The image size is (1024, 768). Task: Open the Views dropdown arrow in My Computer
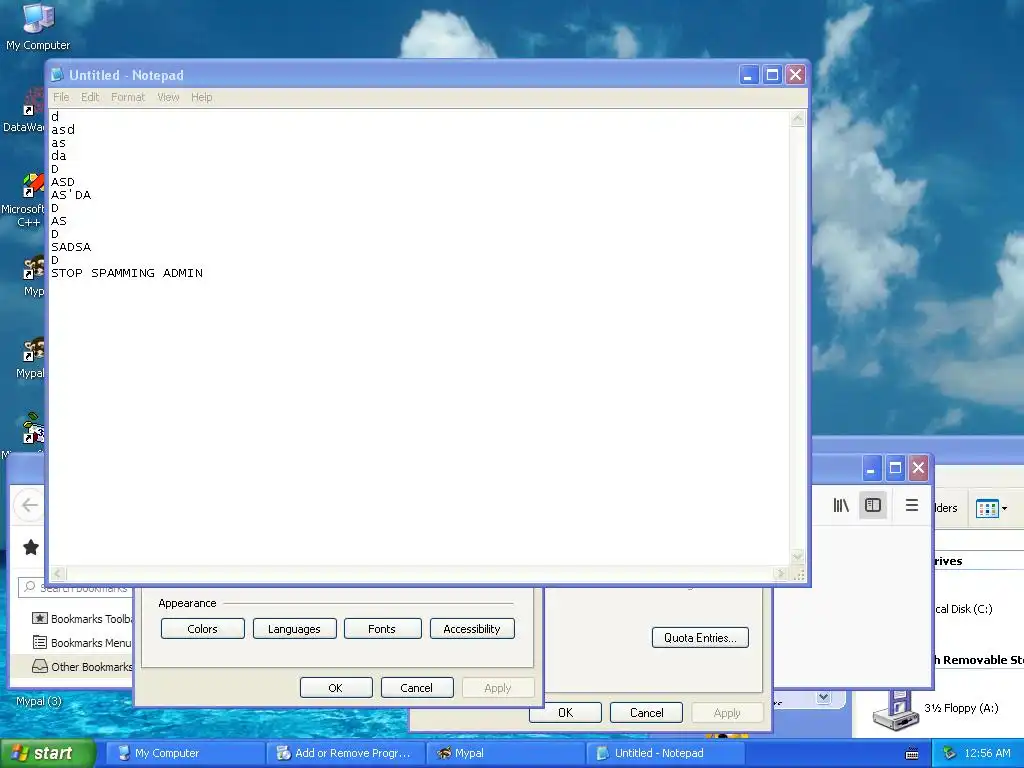tap(1004, 508)
